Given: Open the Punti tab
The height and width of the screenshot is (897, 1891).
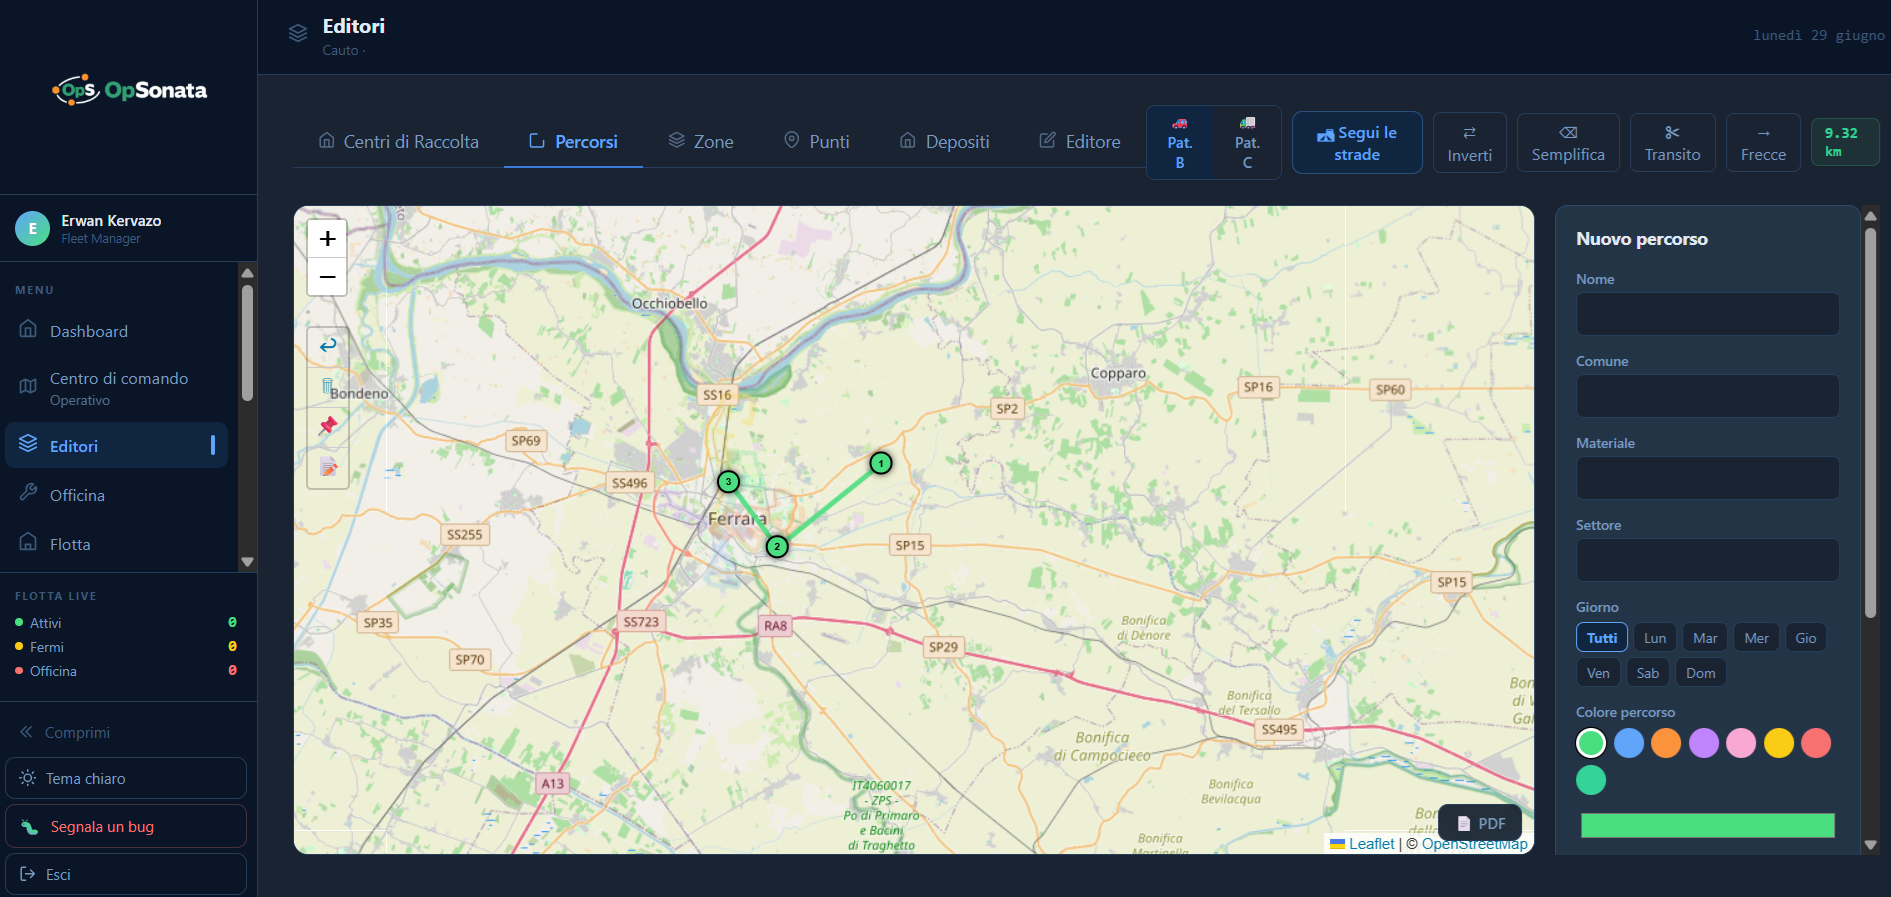Looking at the screenshot, I should click(816, 142).
